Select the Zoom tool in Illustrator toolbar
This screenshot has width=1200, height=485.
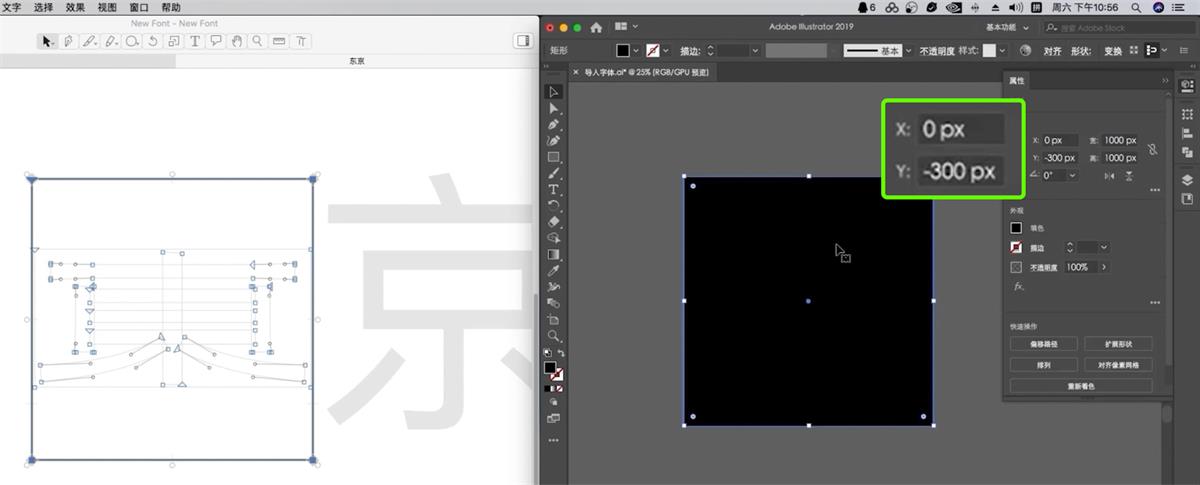pyautogui.click(x=553, y=336)
